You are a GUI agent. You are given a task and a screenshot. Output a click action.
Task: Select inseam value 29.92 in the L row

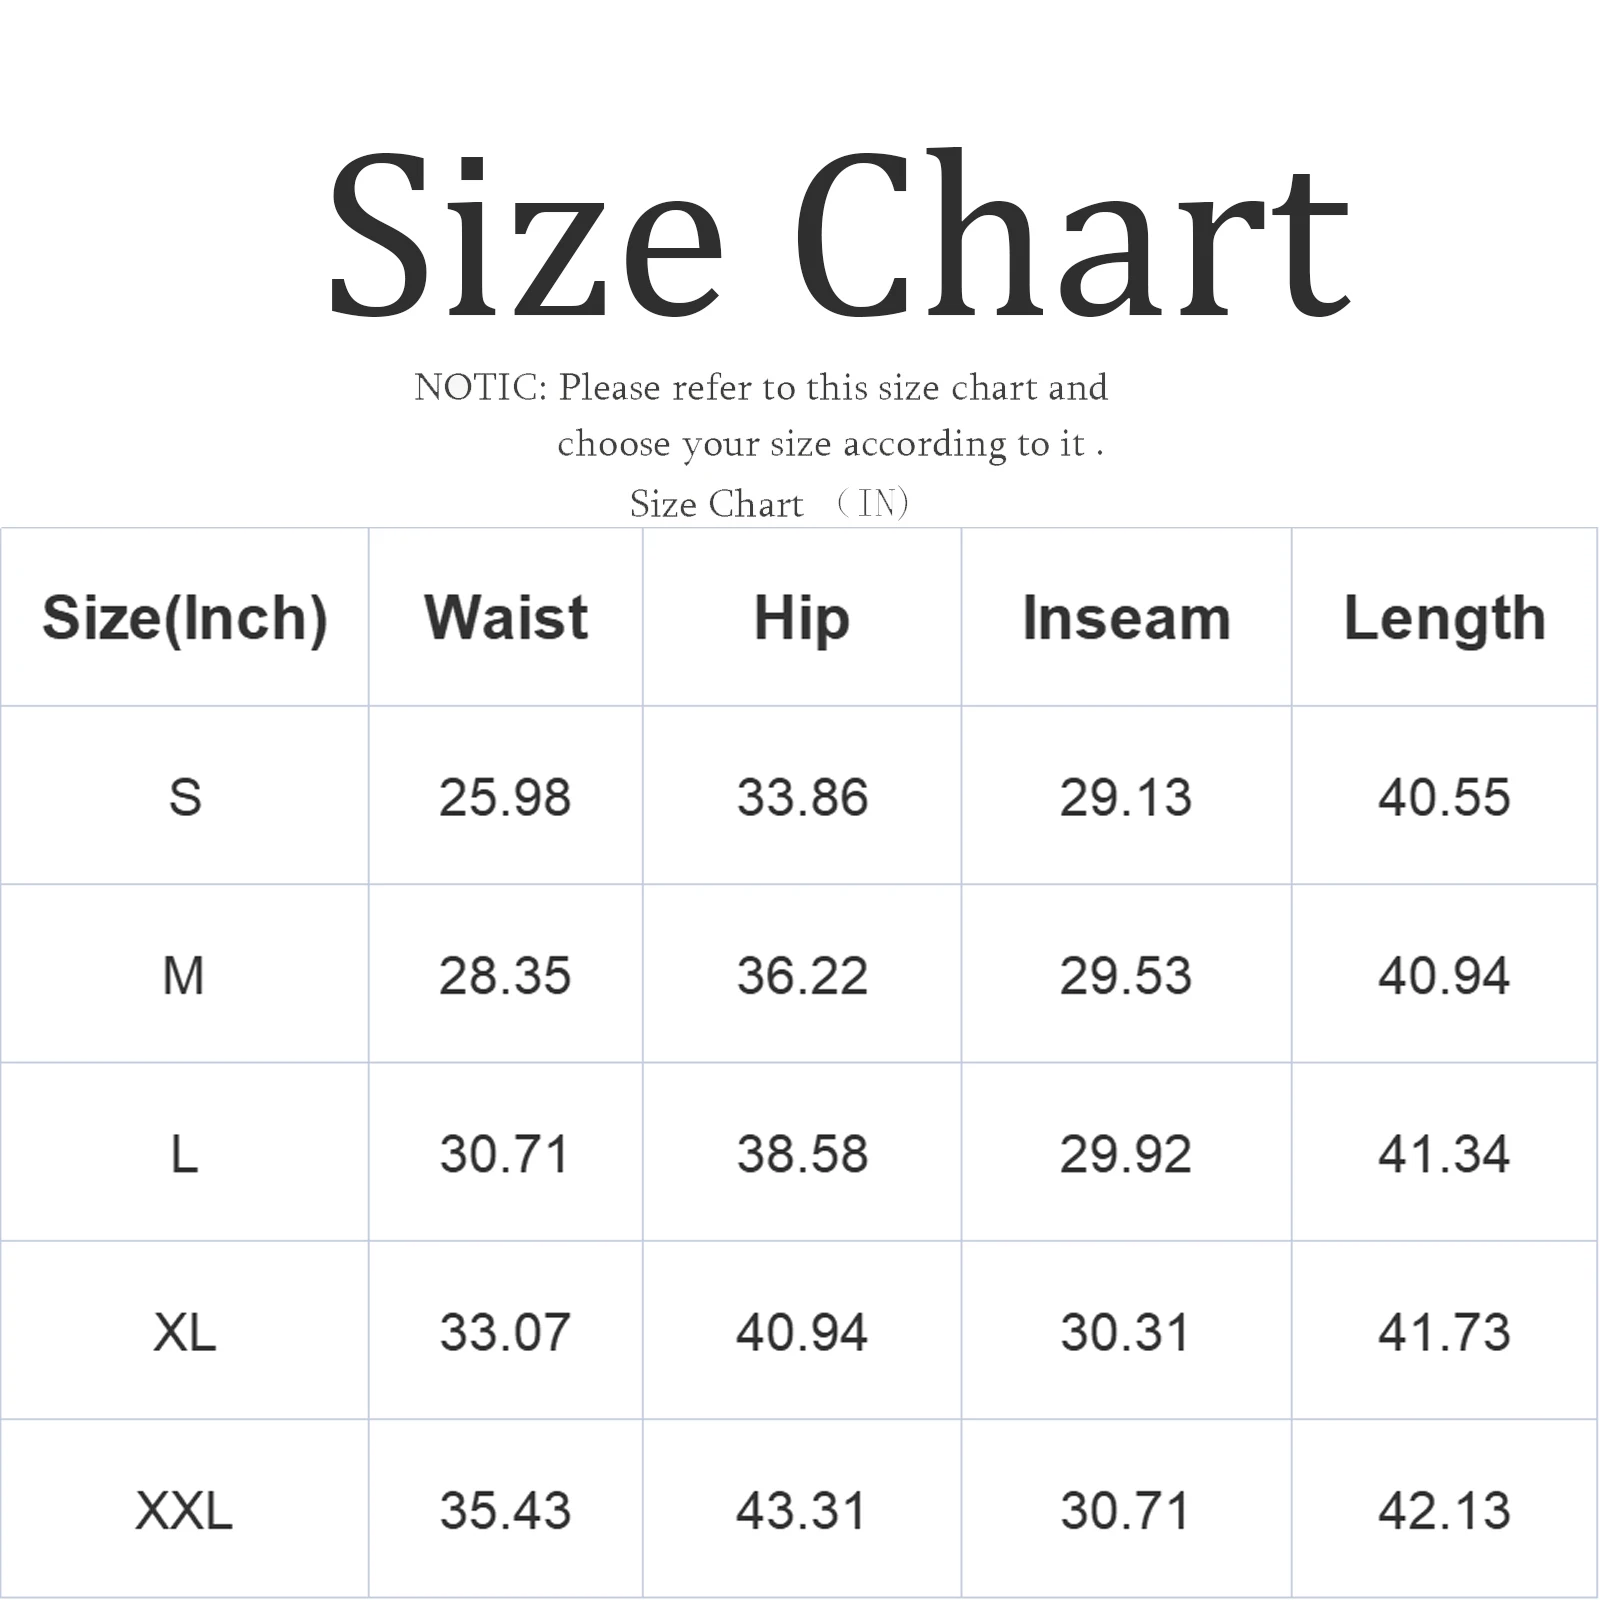coord(1126,1154)
